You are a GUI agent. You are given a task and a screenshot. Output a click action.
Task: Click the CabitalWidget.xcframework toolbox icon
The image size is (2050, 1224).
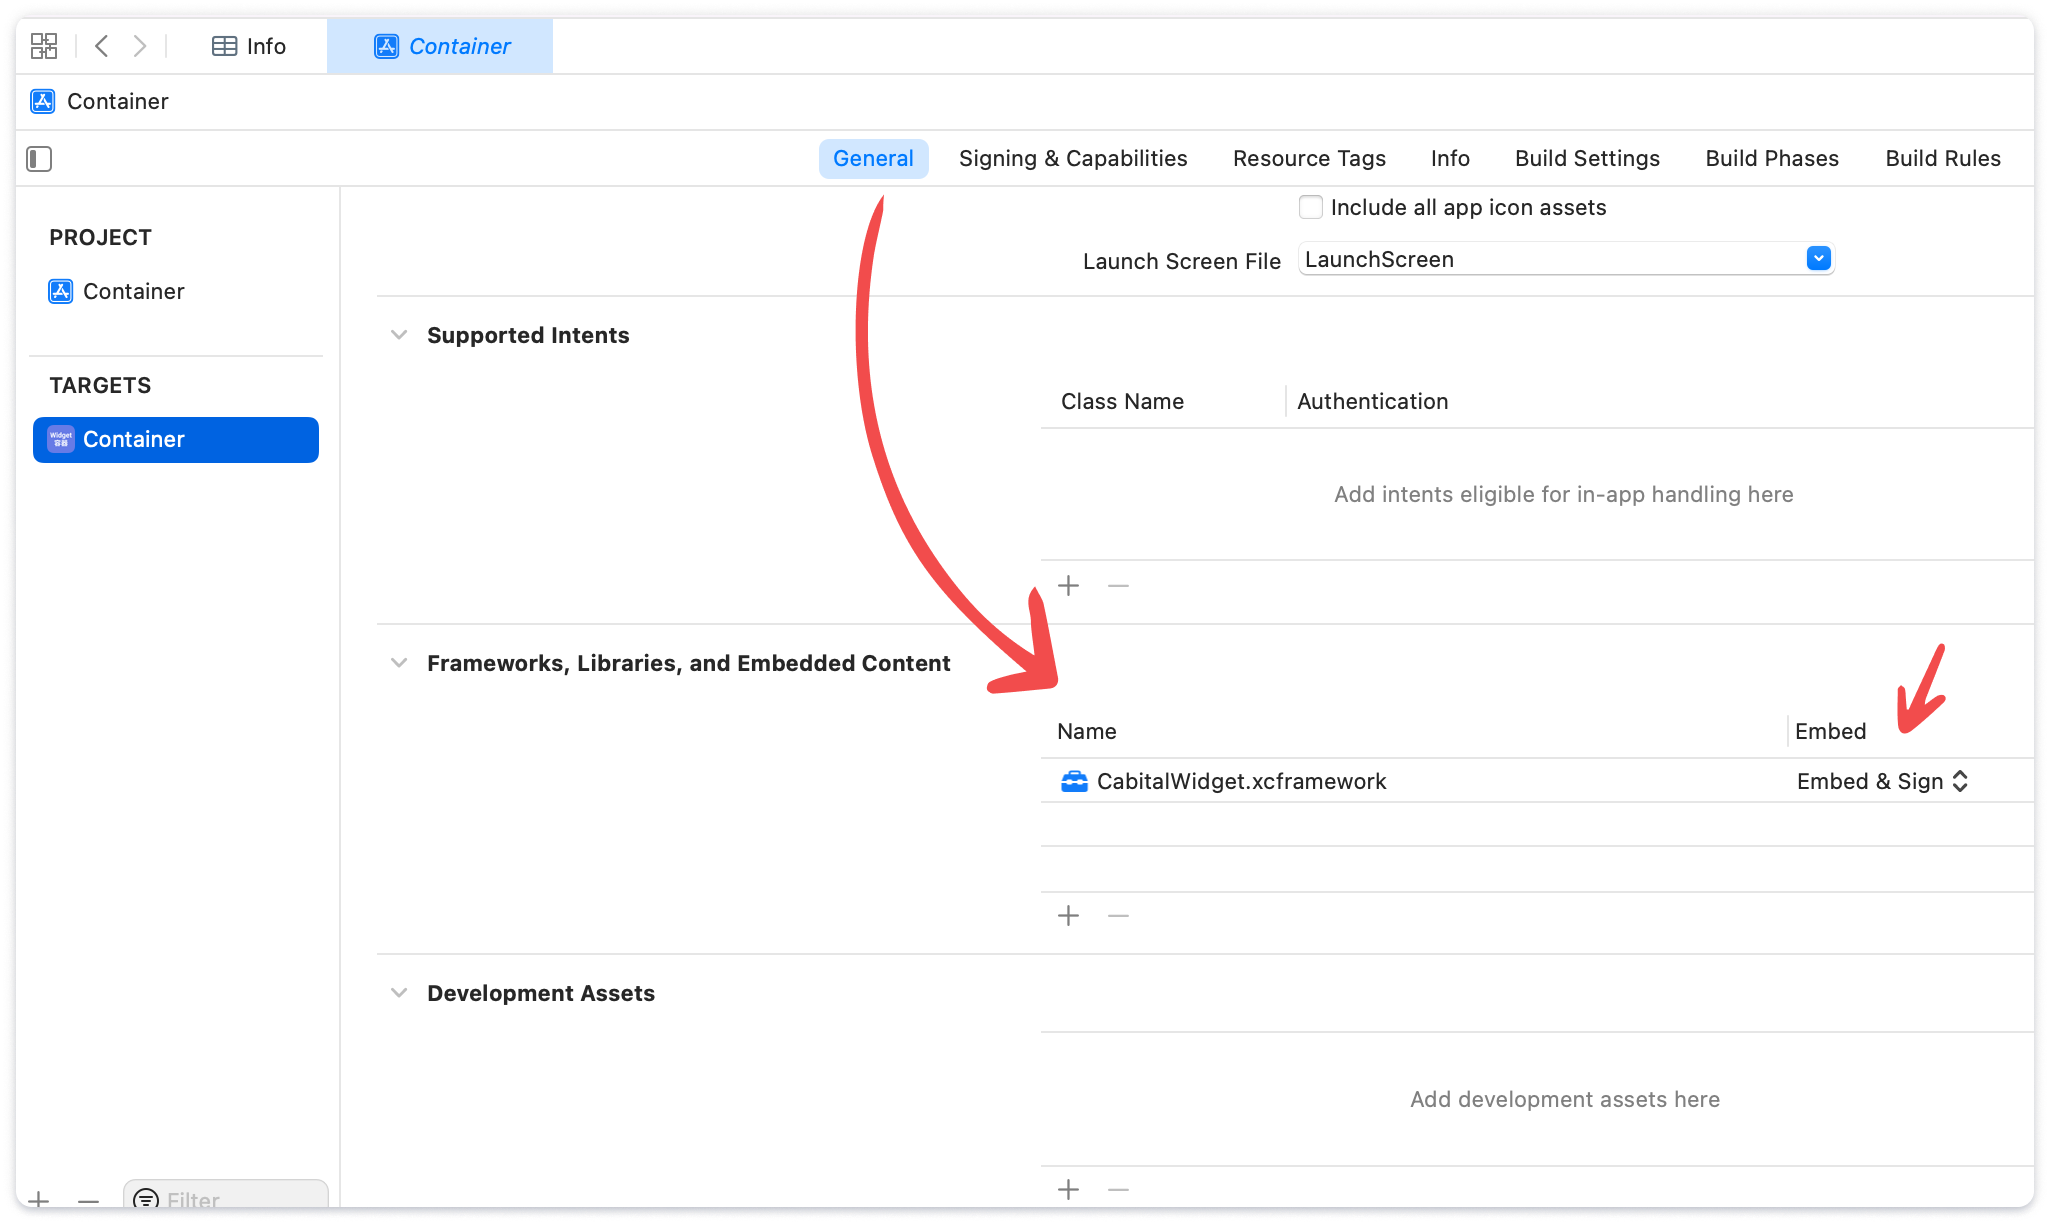[x=1074, y=782]
